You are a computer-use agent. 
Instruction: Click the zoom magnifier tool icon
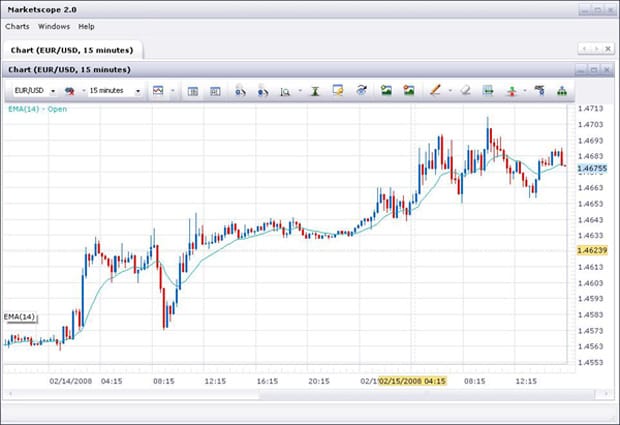pos(285,90)
